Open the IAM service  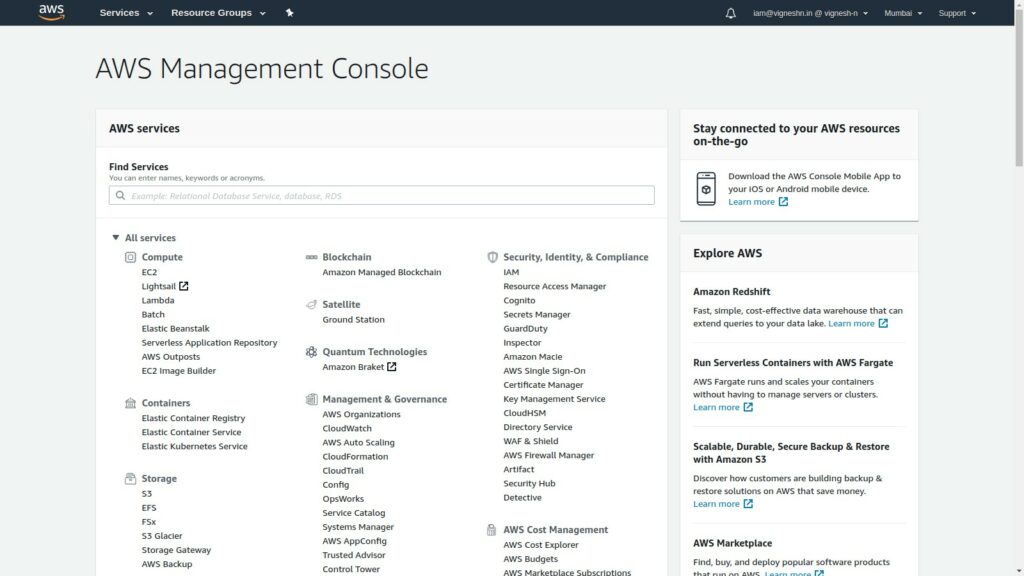point(511,272)
